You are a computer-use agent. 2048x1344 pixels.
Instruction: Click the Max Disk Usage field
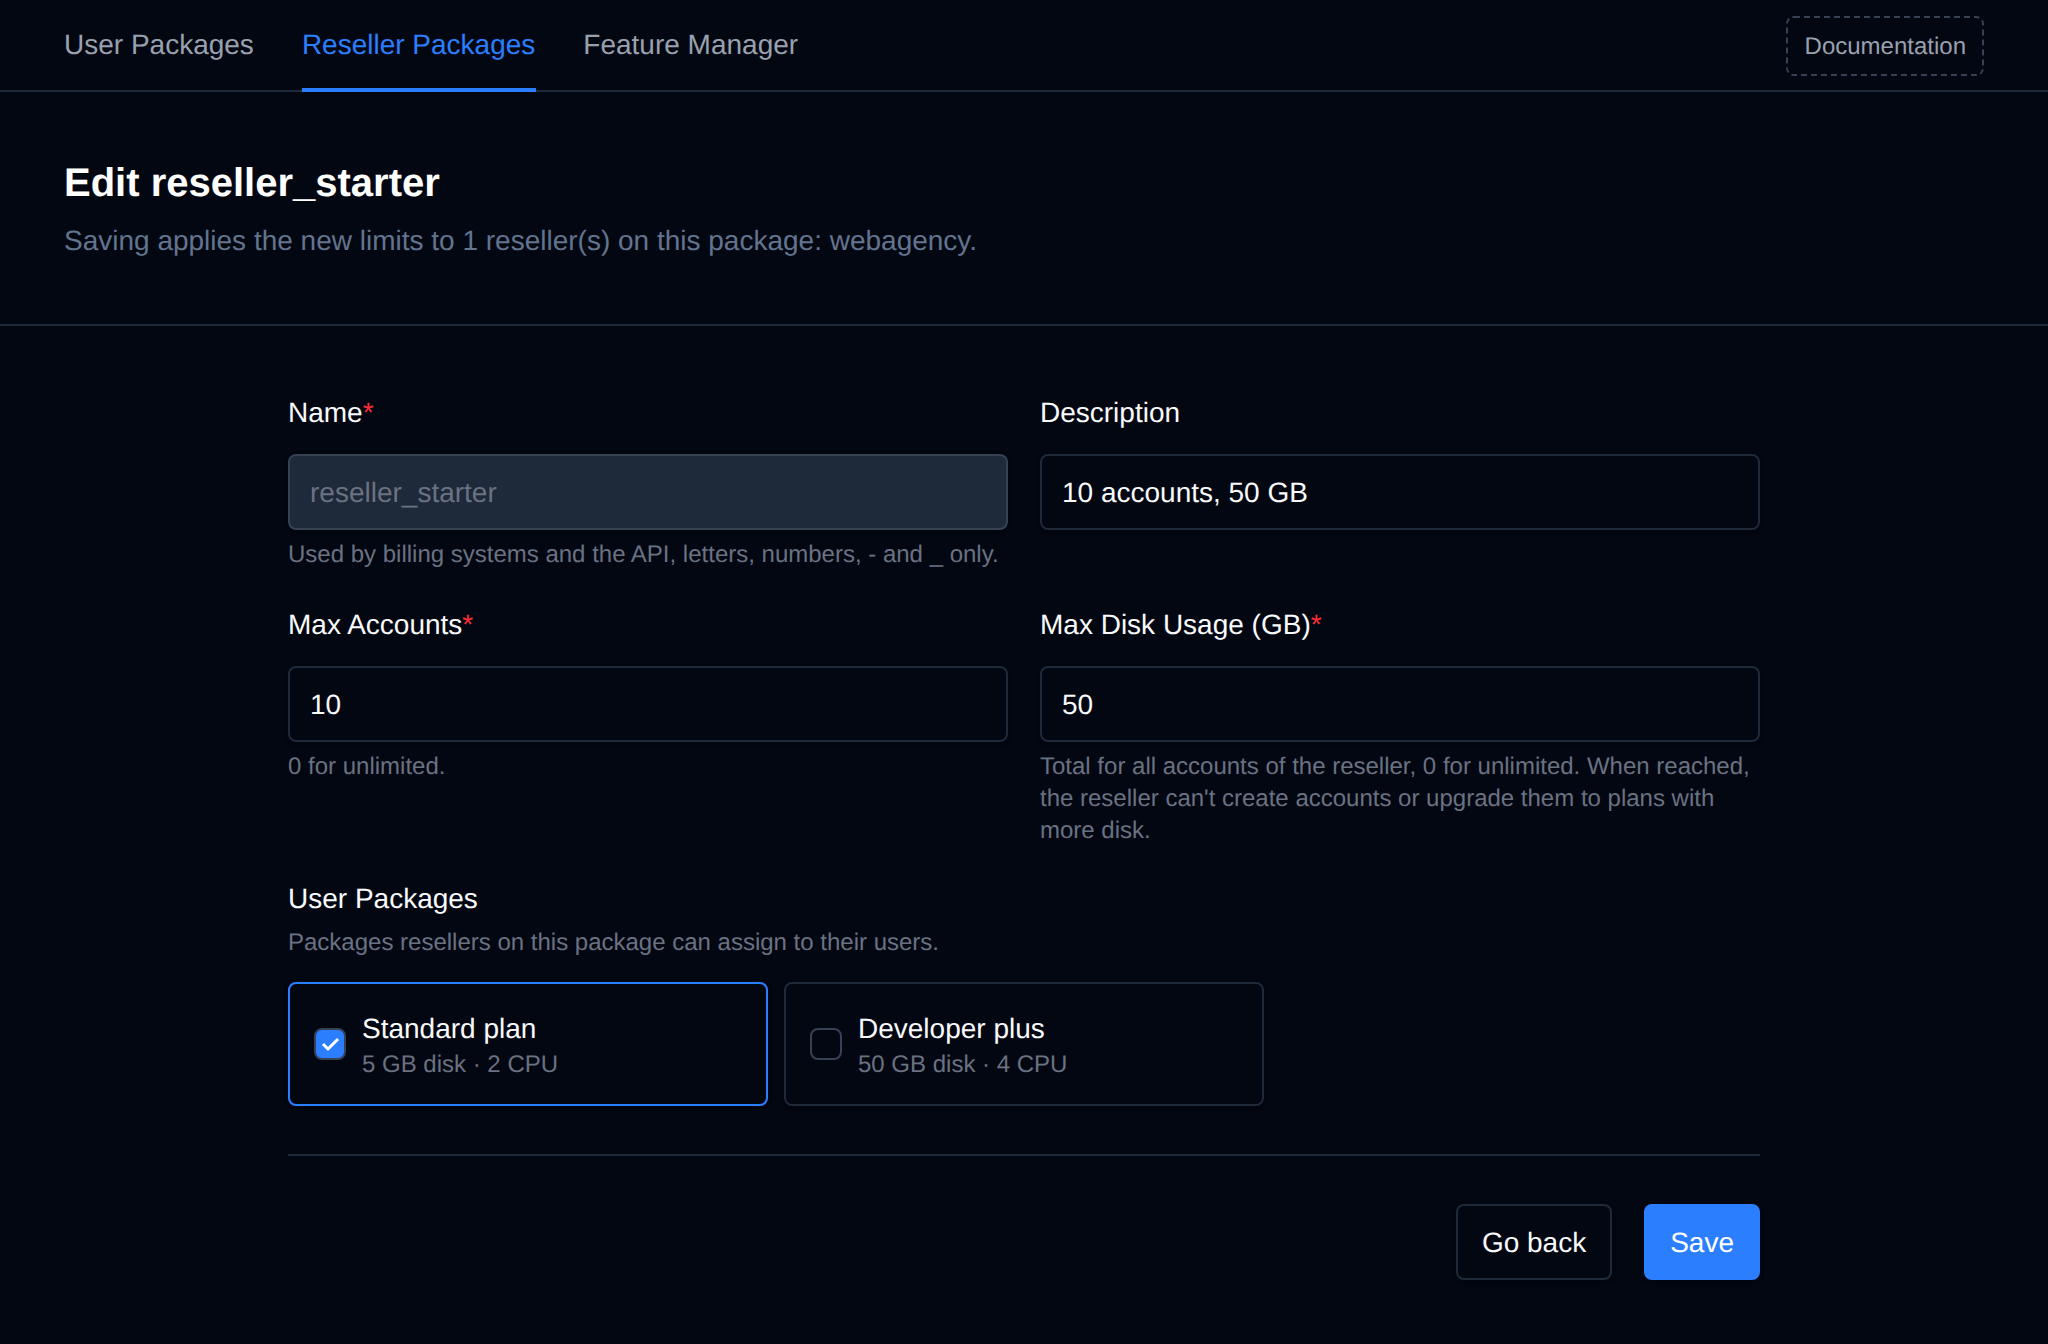1399,704
